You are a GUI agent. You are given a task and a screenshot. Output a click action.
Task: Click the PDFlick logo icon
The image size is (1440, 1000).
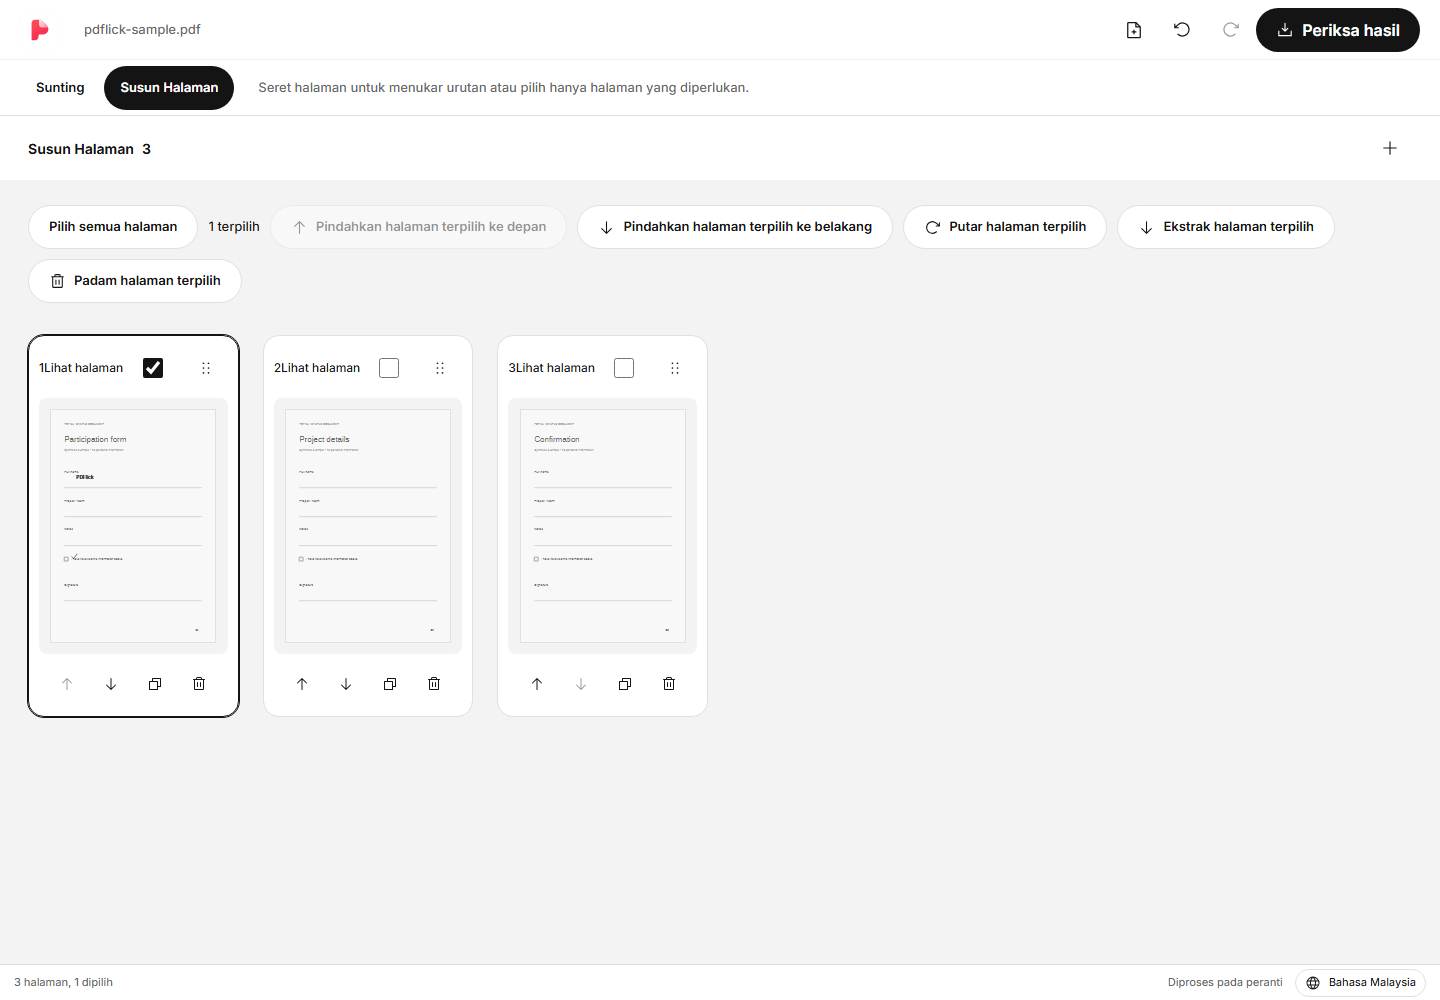[x=39, y=30]
